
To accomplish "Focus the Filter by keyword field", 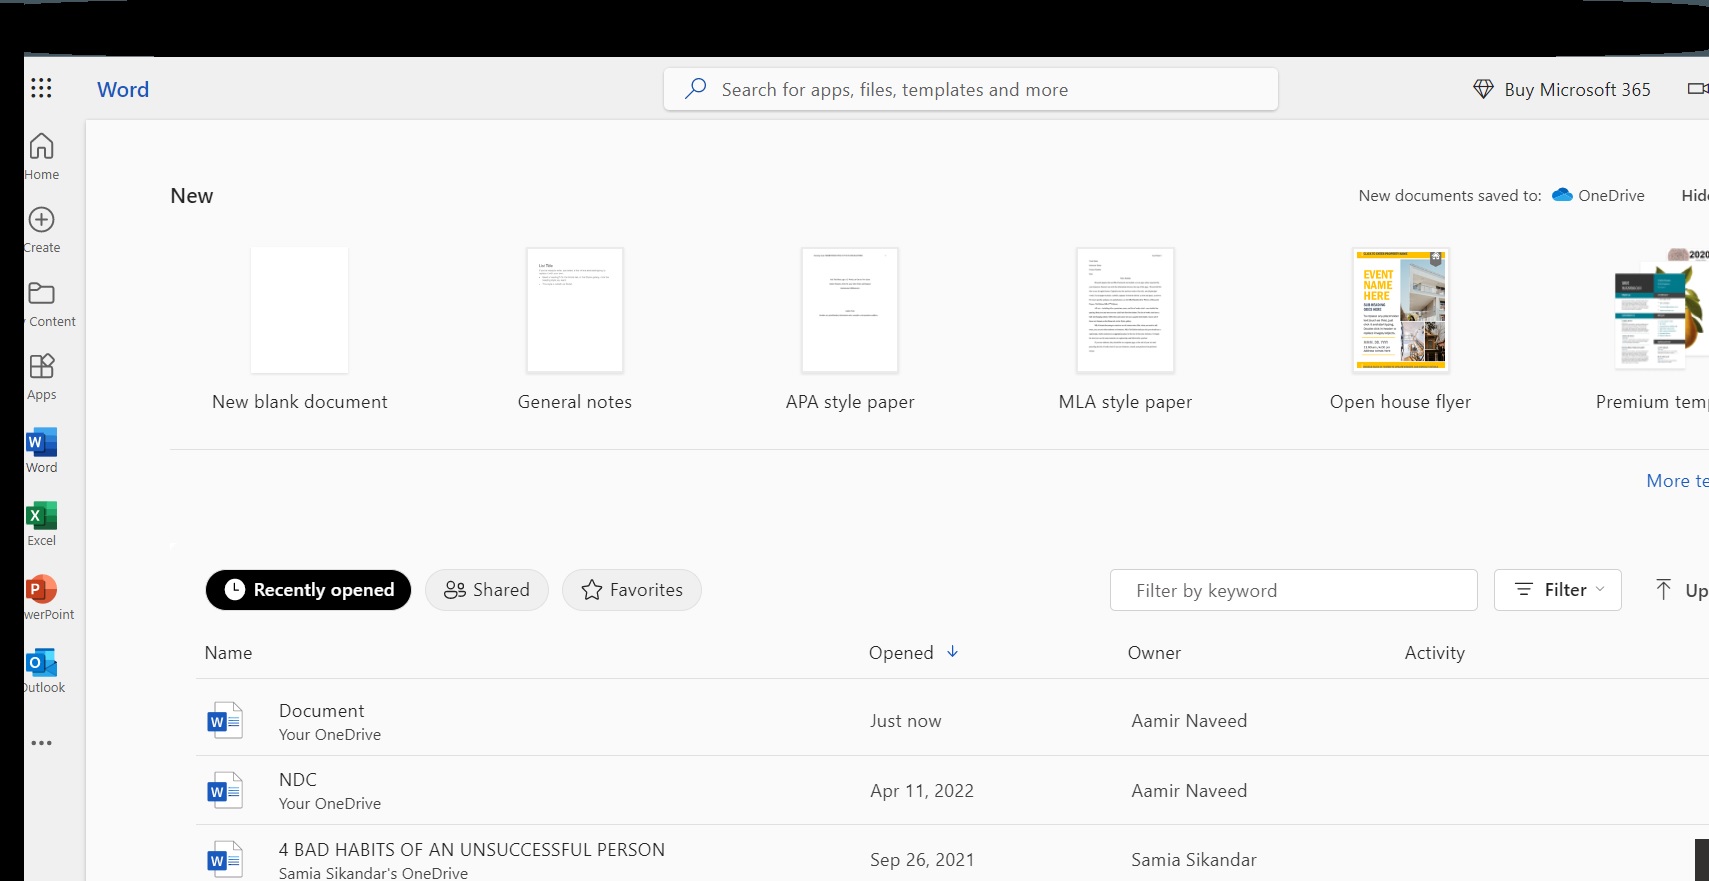I will [x=1294, y=590].
